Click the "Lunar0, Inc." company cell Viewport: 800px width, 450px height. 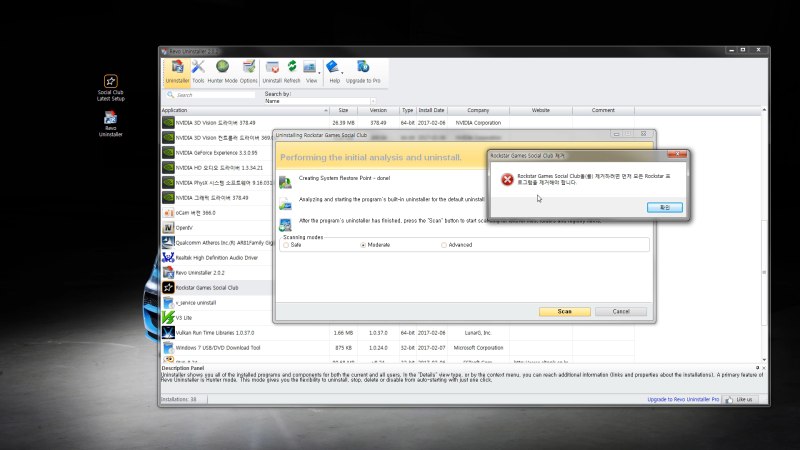coord(478,333)
